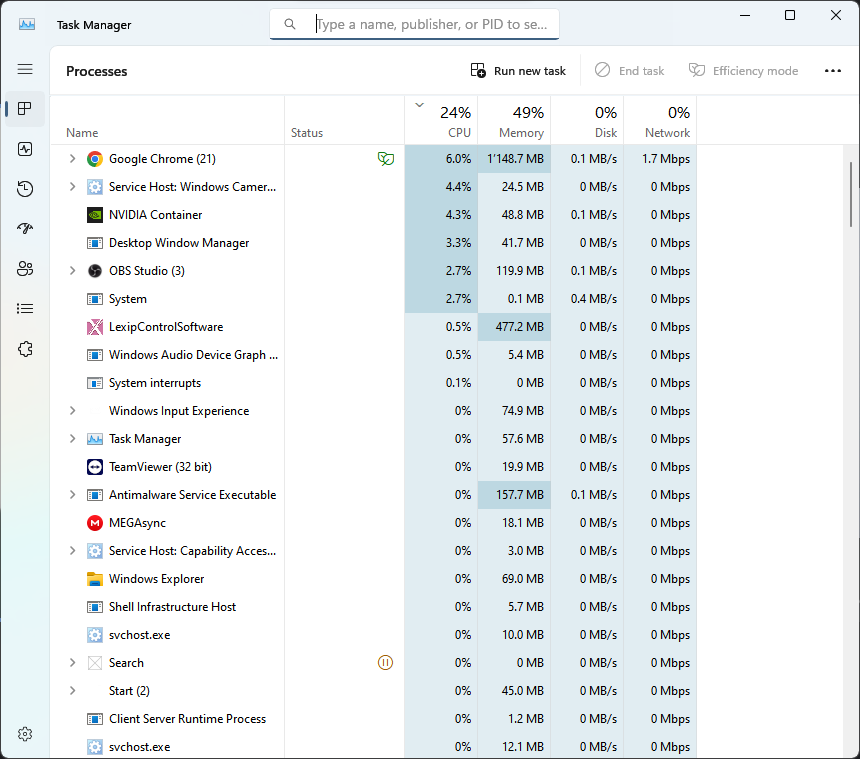Open the Details page in sidebar
The width and height of the screenshot is (860, 759).
[25, 309]
